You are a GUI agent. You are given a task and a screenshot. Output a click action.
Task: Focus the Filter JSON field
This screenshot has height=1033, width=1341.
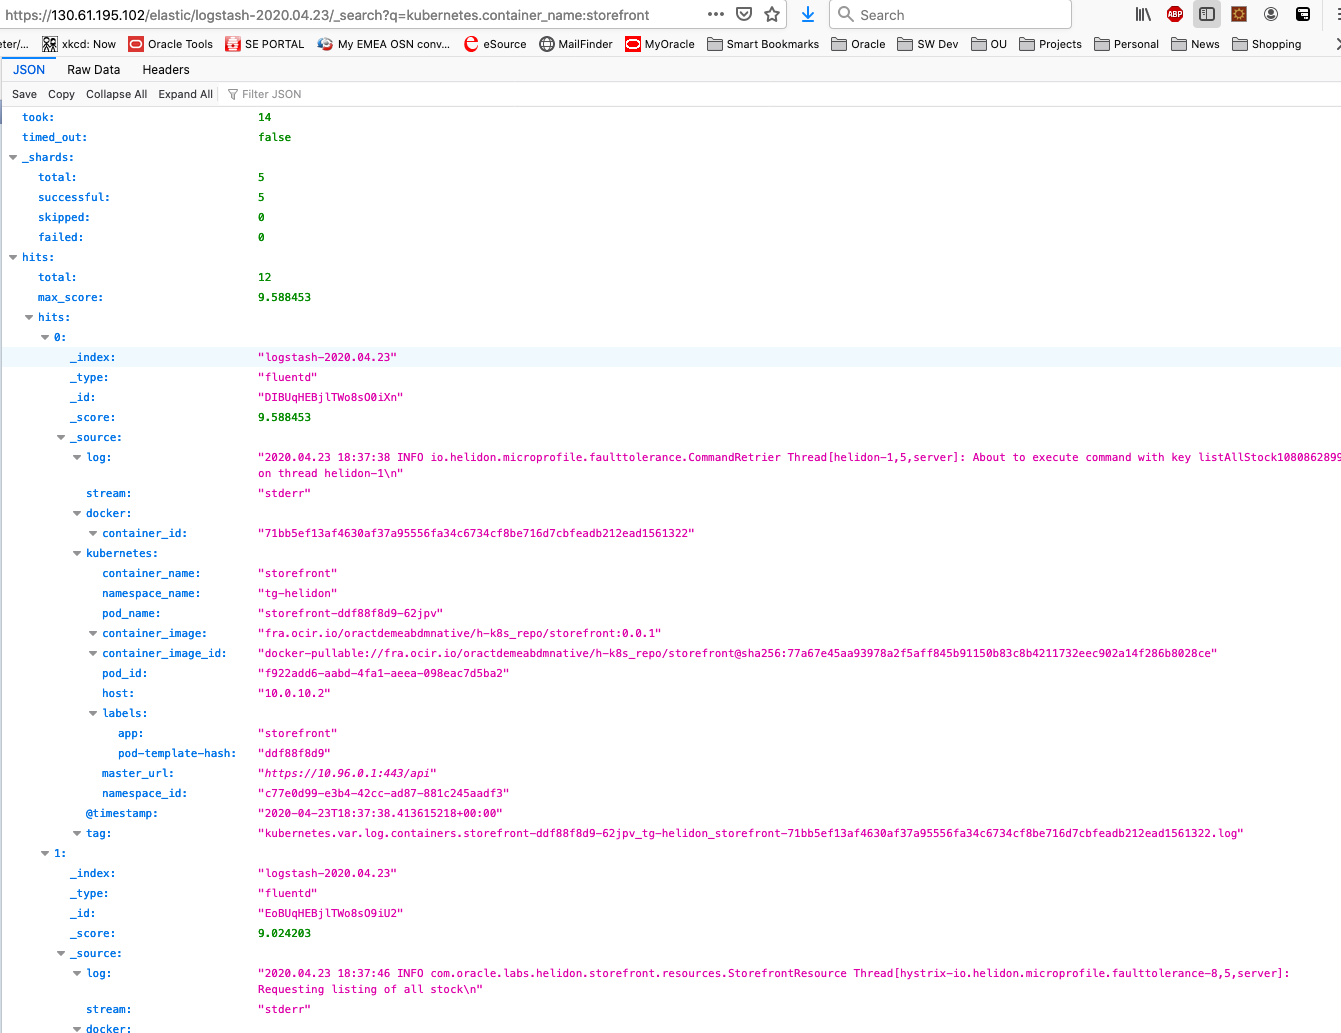coord(271,94)
